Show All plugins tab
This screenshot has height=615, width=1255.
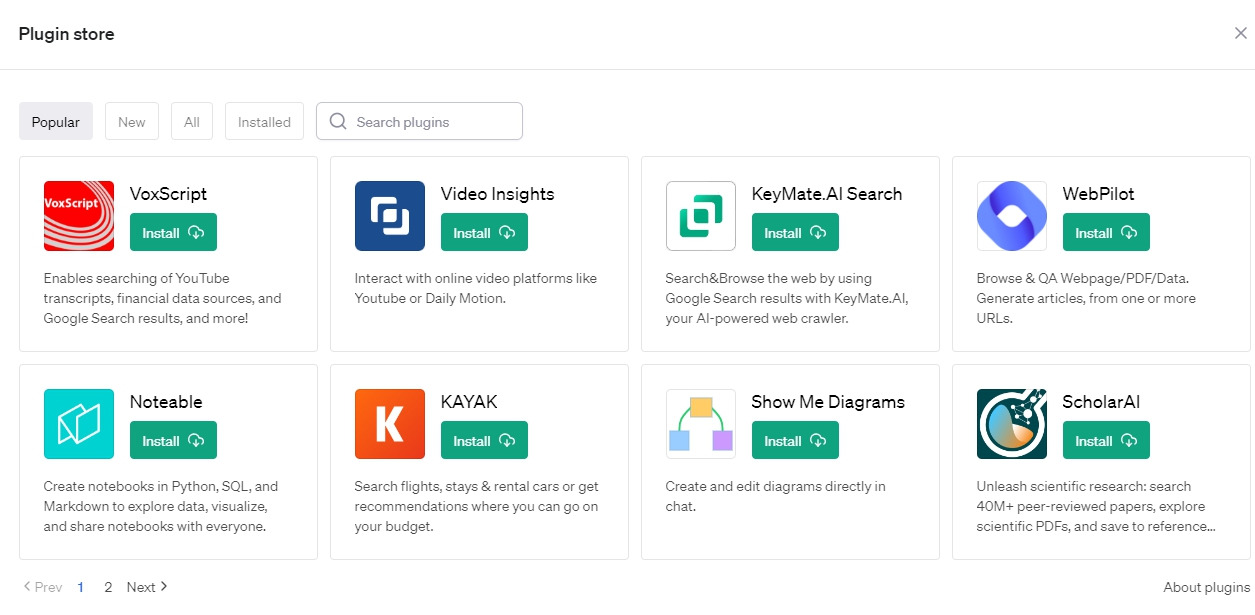(192, 122)
